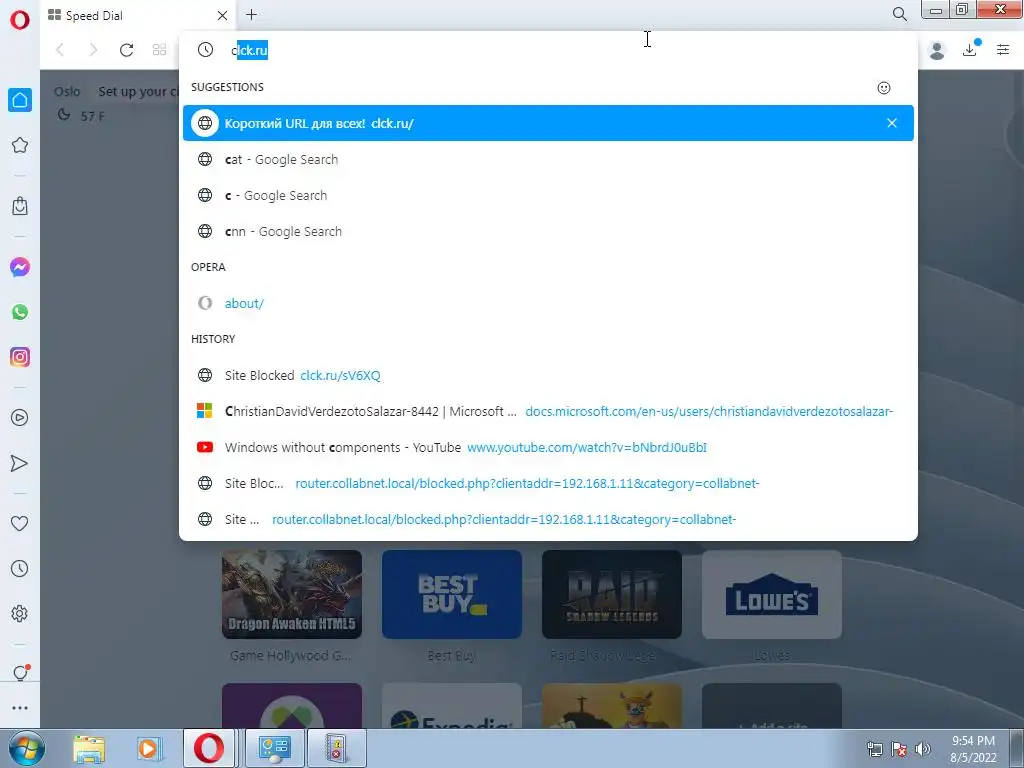Open the three-dots sidebar setup
The height and width of the screenshot is (768, 1024).
[20, 708]
